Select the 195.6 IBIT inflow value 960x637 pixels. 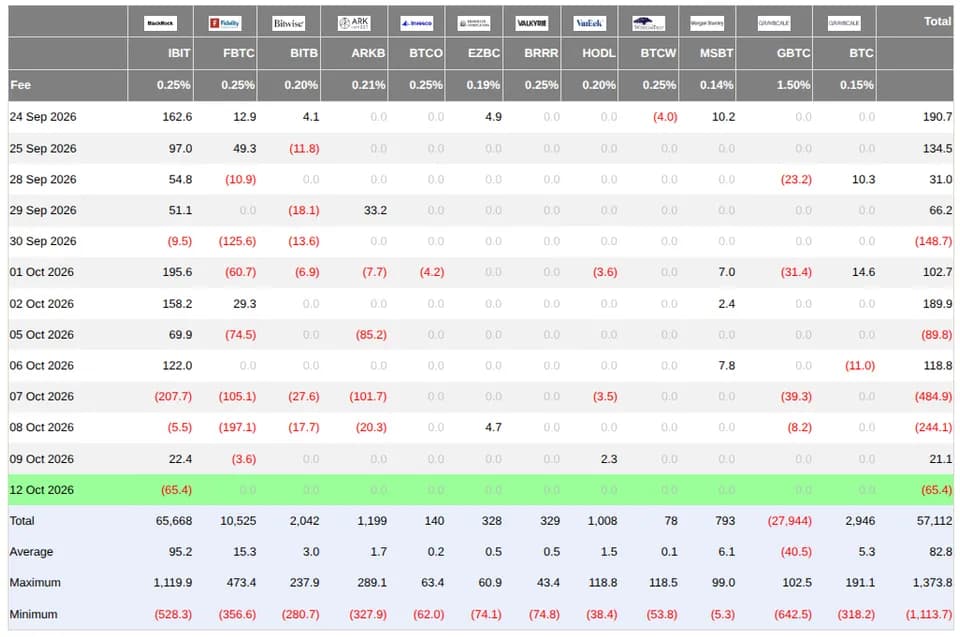tap(177, 272)
